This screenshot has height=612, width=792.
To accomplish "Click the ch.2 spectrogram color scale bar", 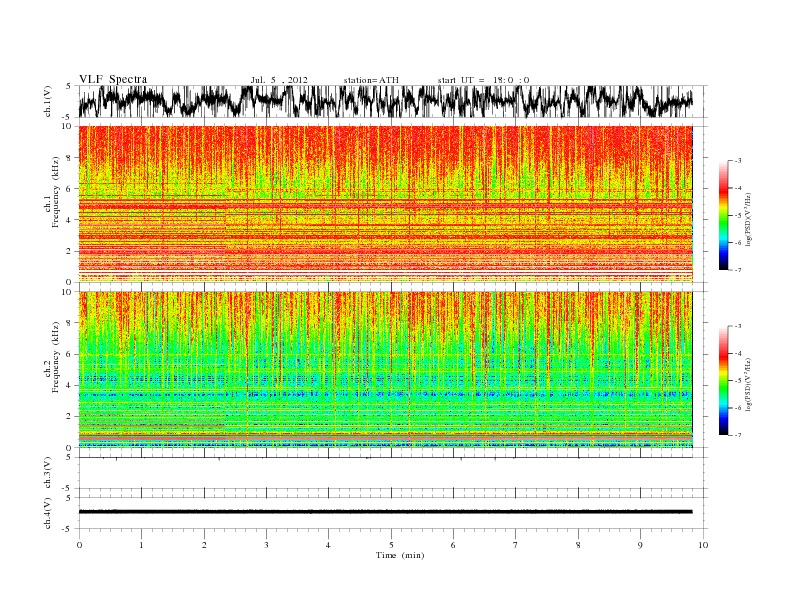I will (x=724, y=380).
